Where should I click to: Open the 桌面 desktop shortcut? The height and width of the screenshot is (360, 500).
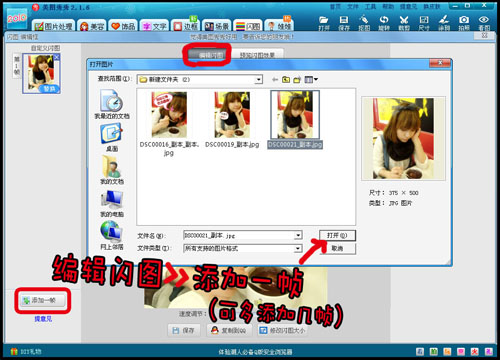pyautogui.click(x=112, y=137)
